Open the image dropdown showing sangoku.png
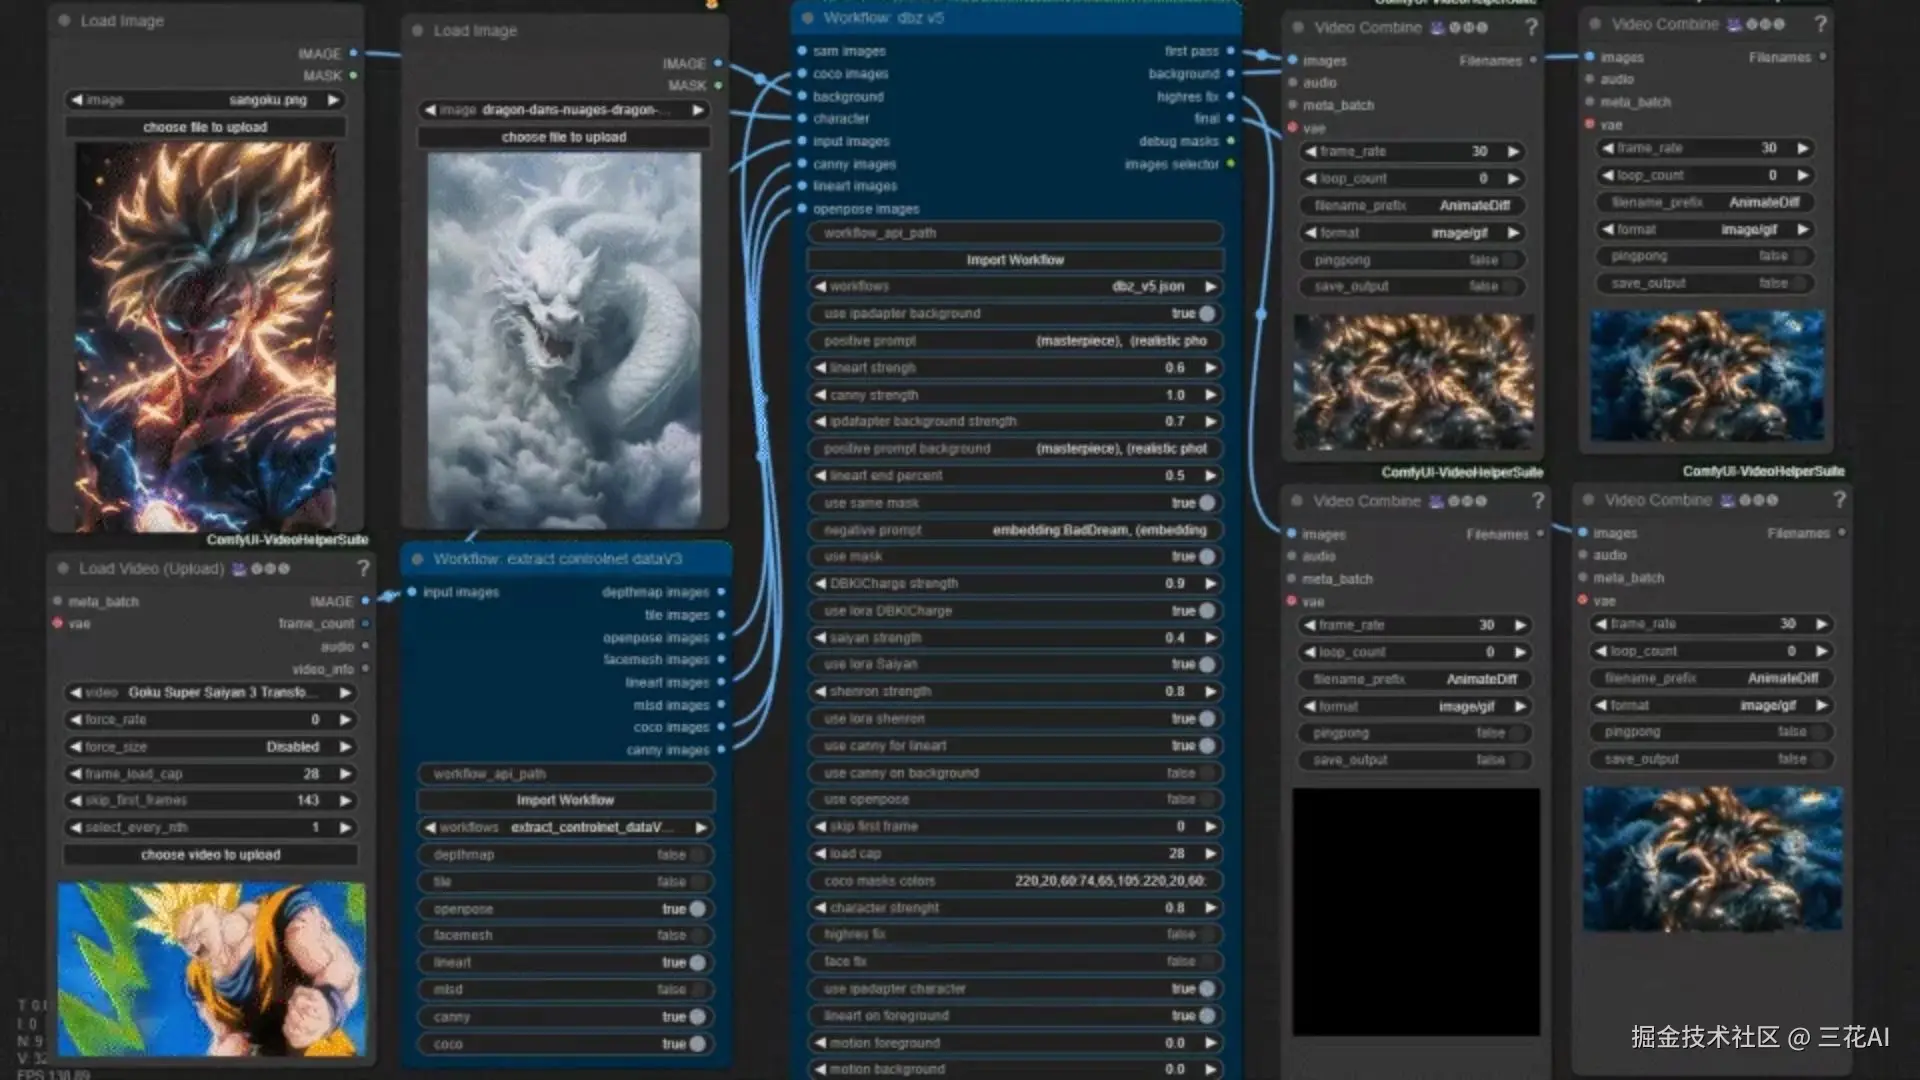The height and width of the screenshot is (1080, 1920). [x=205, y=100]
